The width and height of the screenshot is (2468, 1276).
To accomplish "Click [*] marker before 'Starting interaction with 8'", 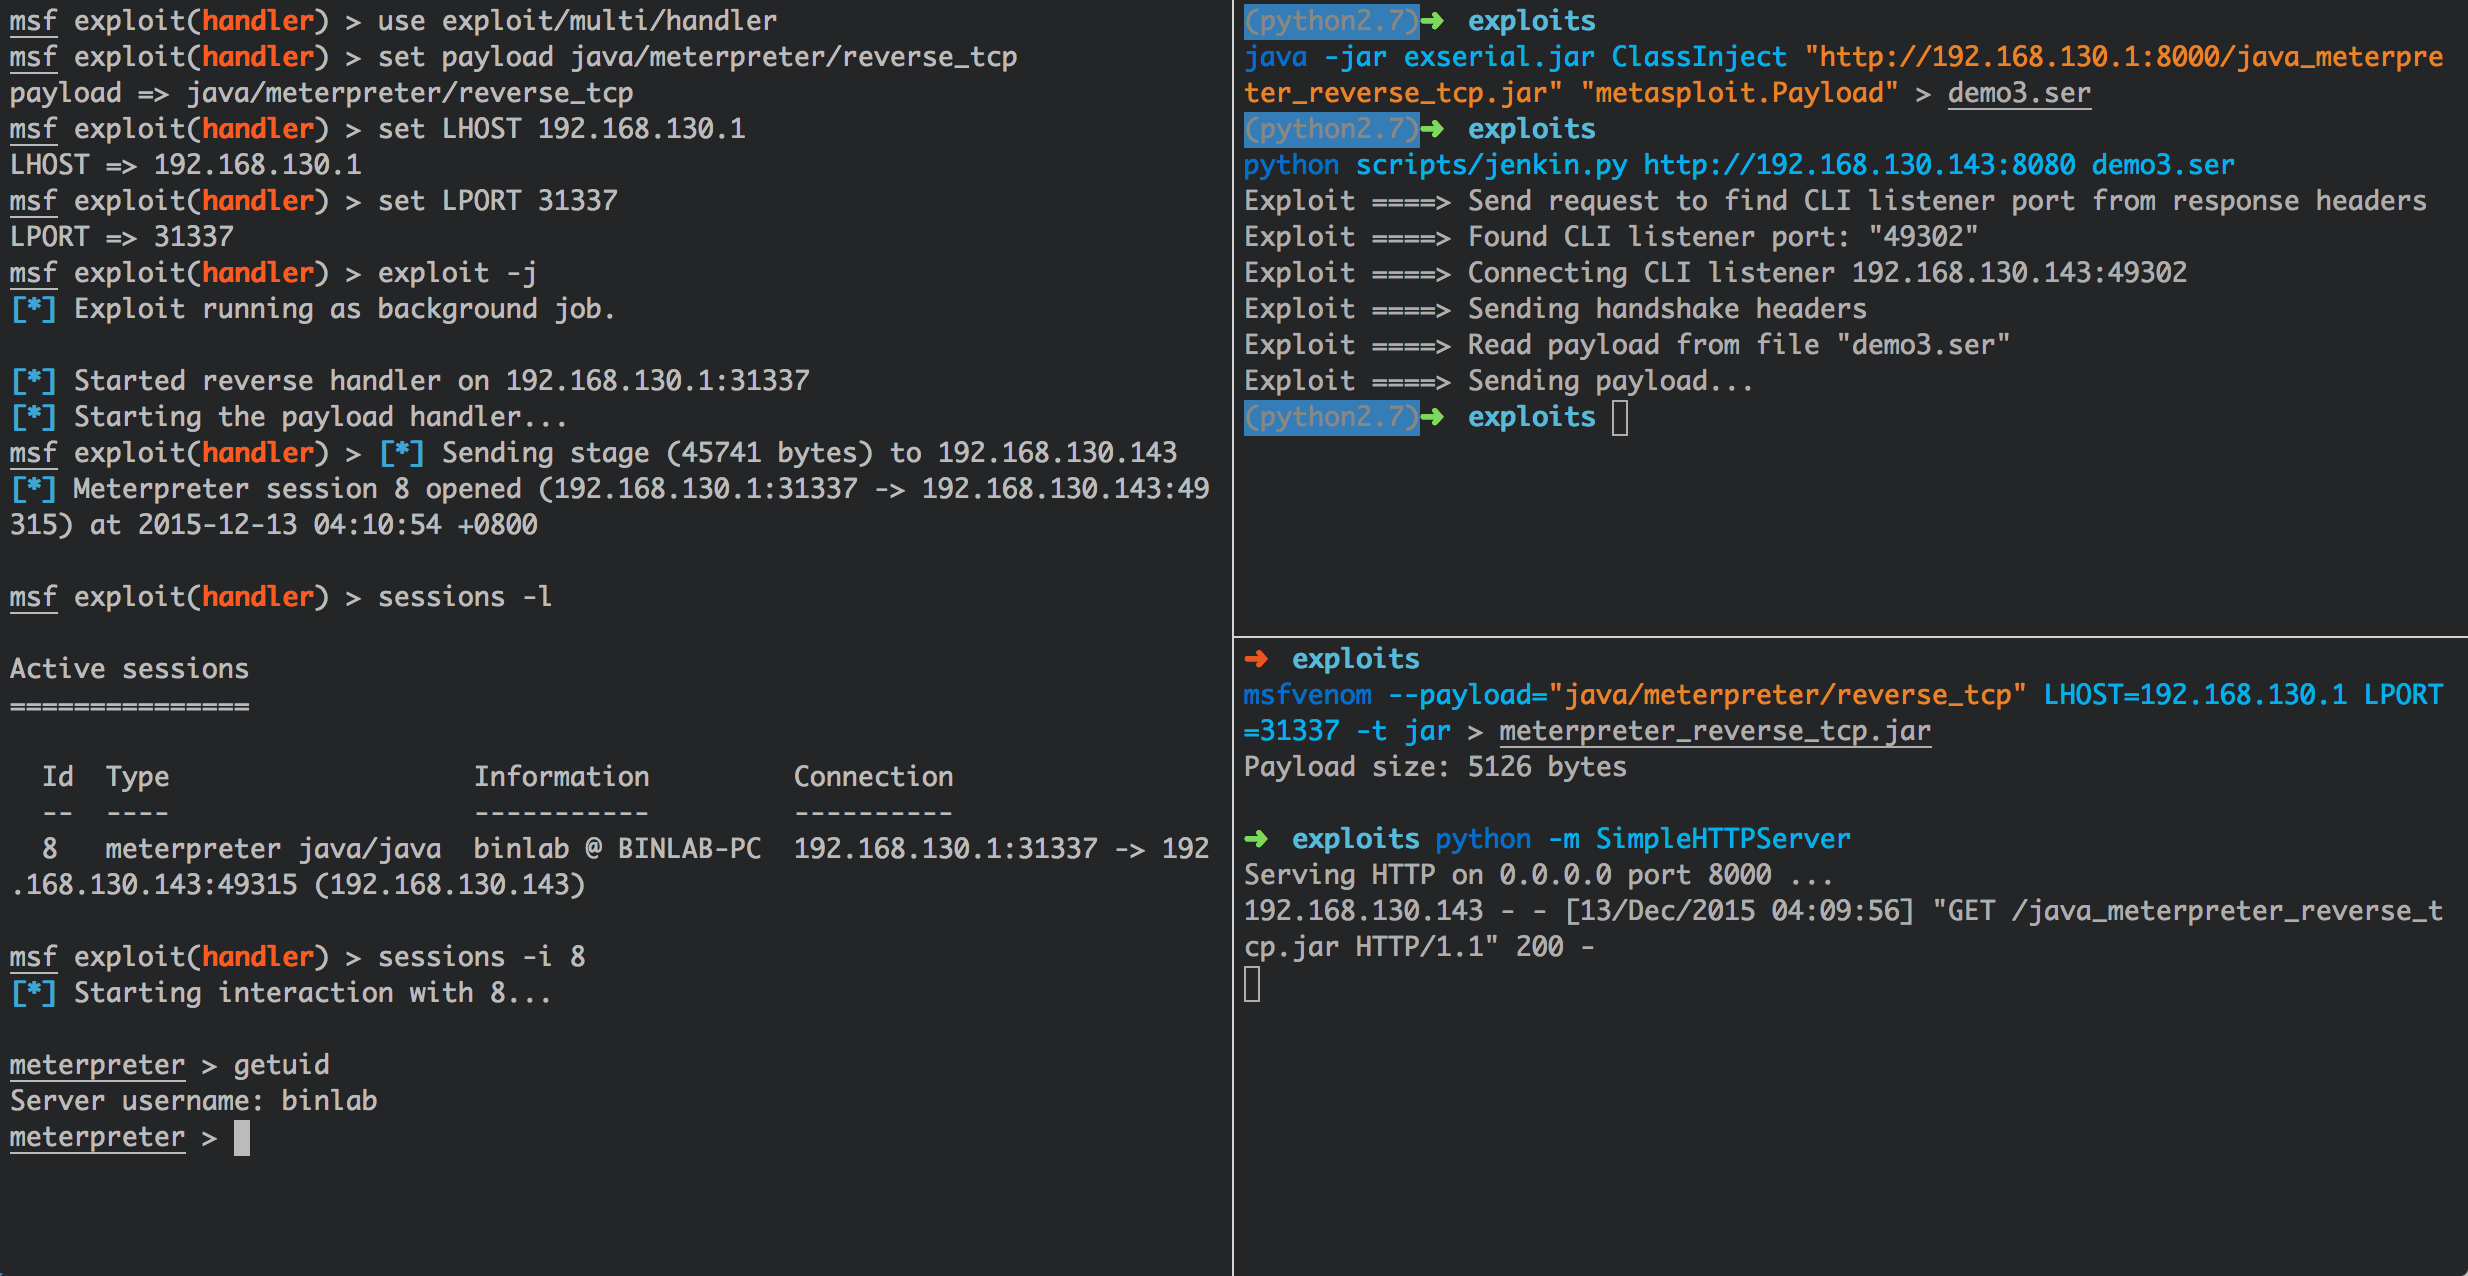I will point(33,993).
